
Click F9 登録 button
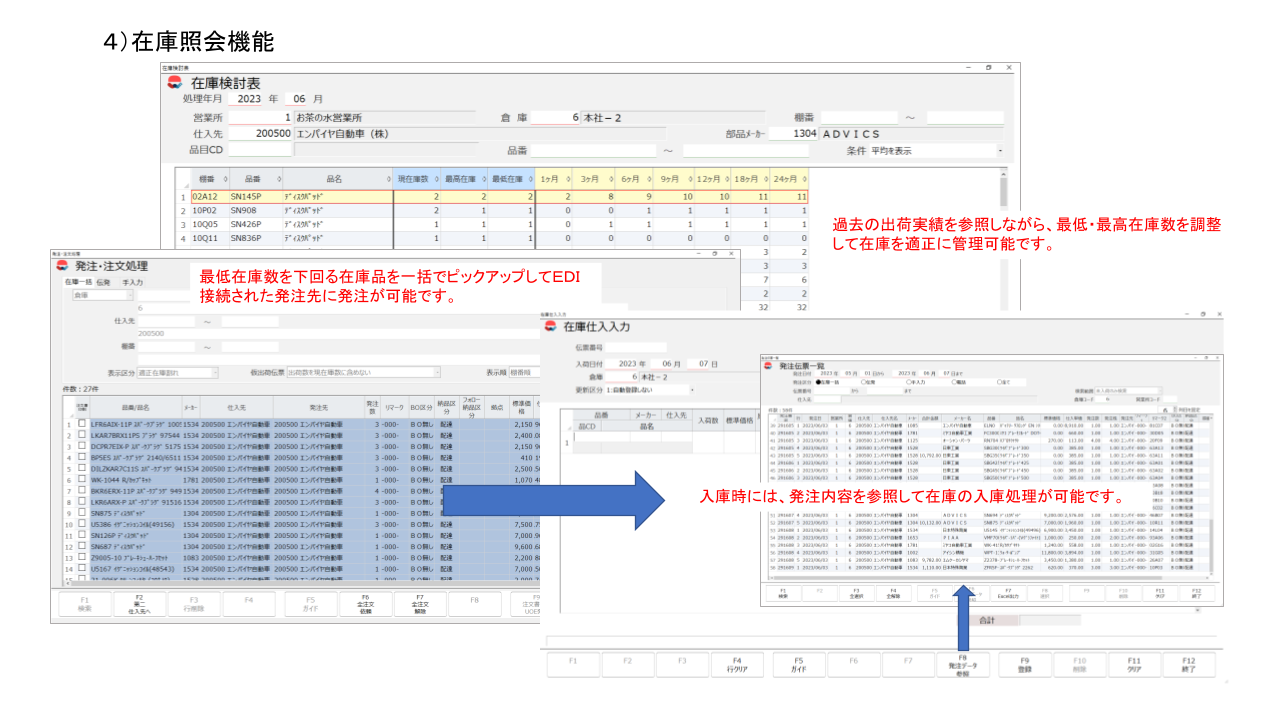pyautogui.click(x=1024, y=664)
